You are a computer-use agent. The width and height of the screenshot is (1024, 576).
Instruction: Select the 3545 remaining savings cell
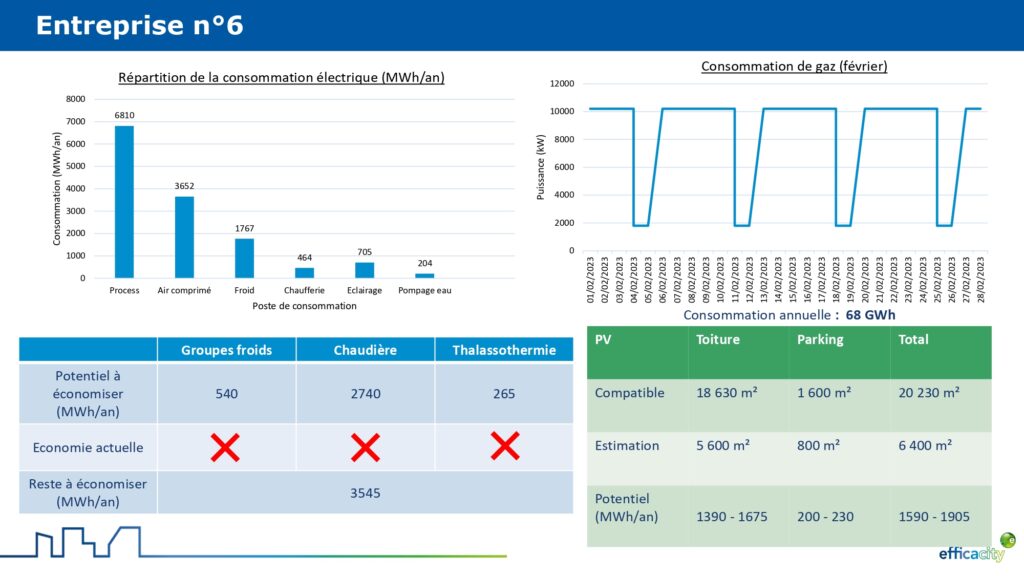365,492
